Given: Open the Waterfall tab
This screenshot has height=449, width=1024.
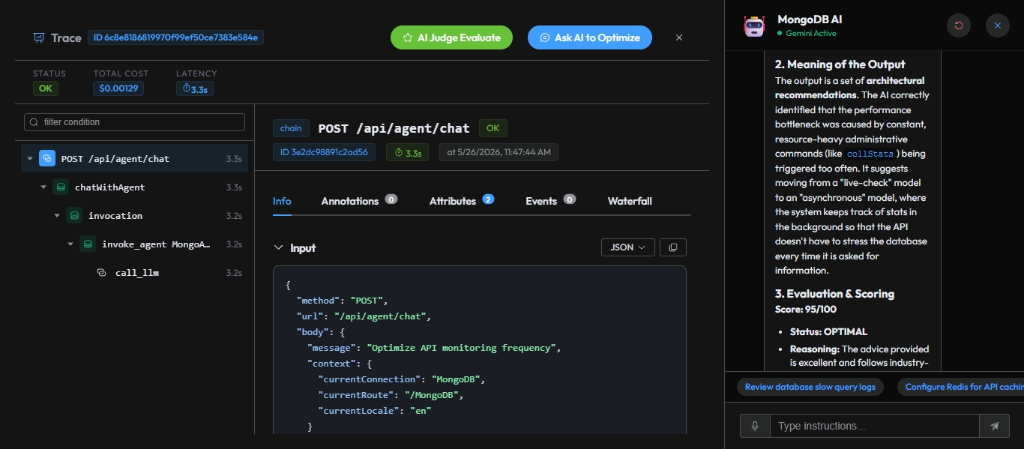Looking at the screenshot, I should [630, 201].
